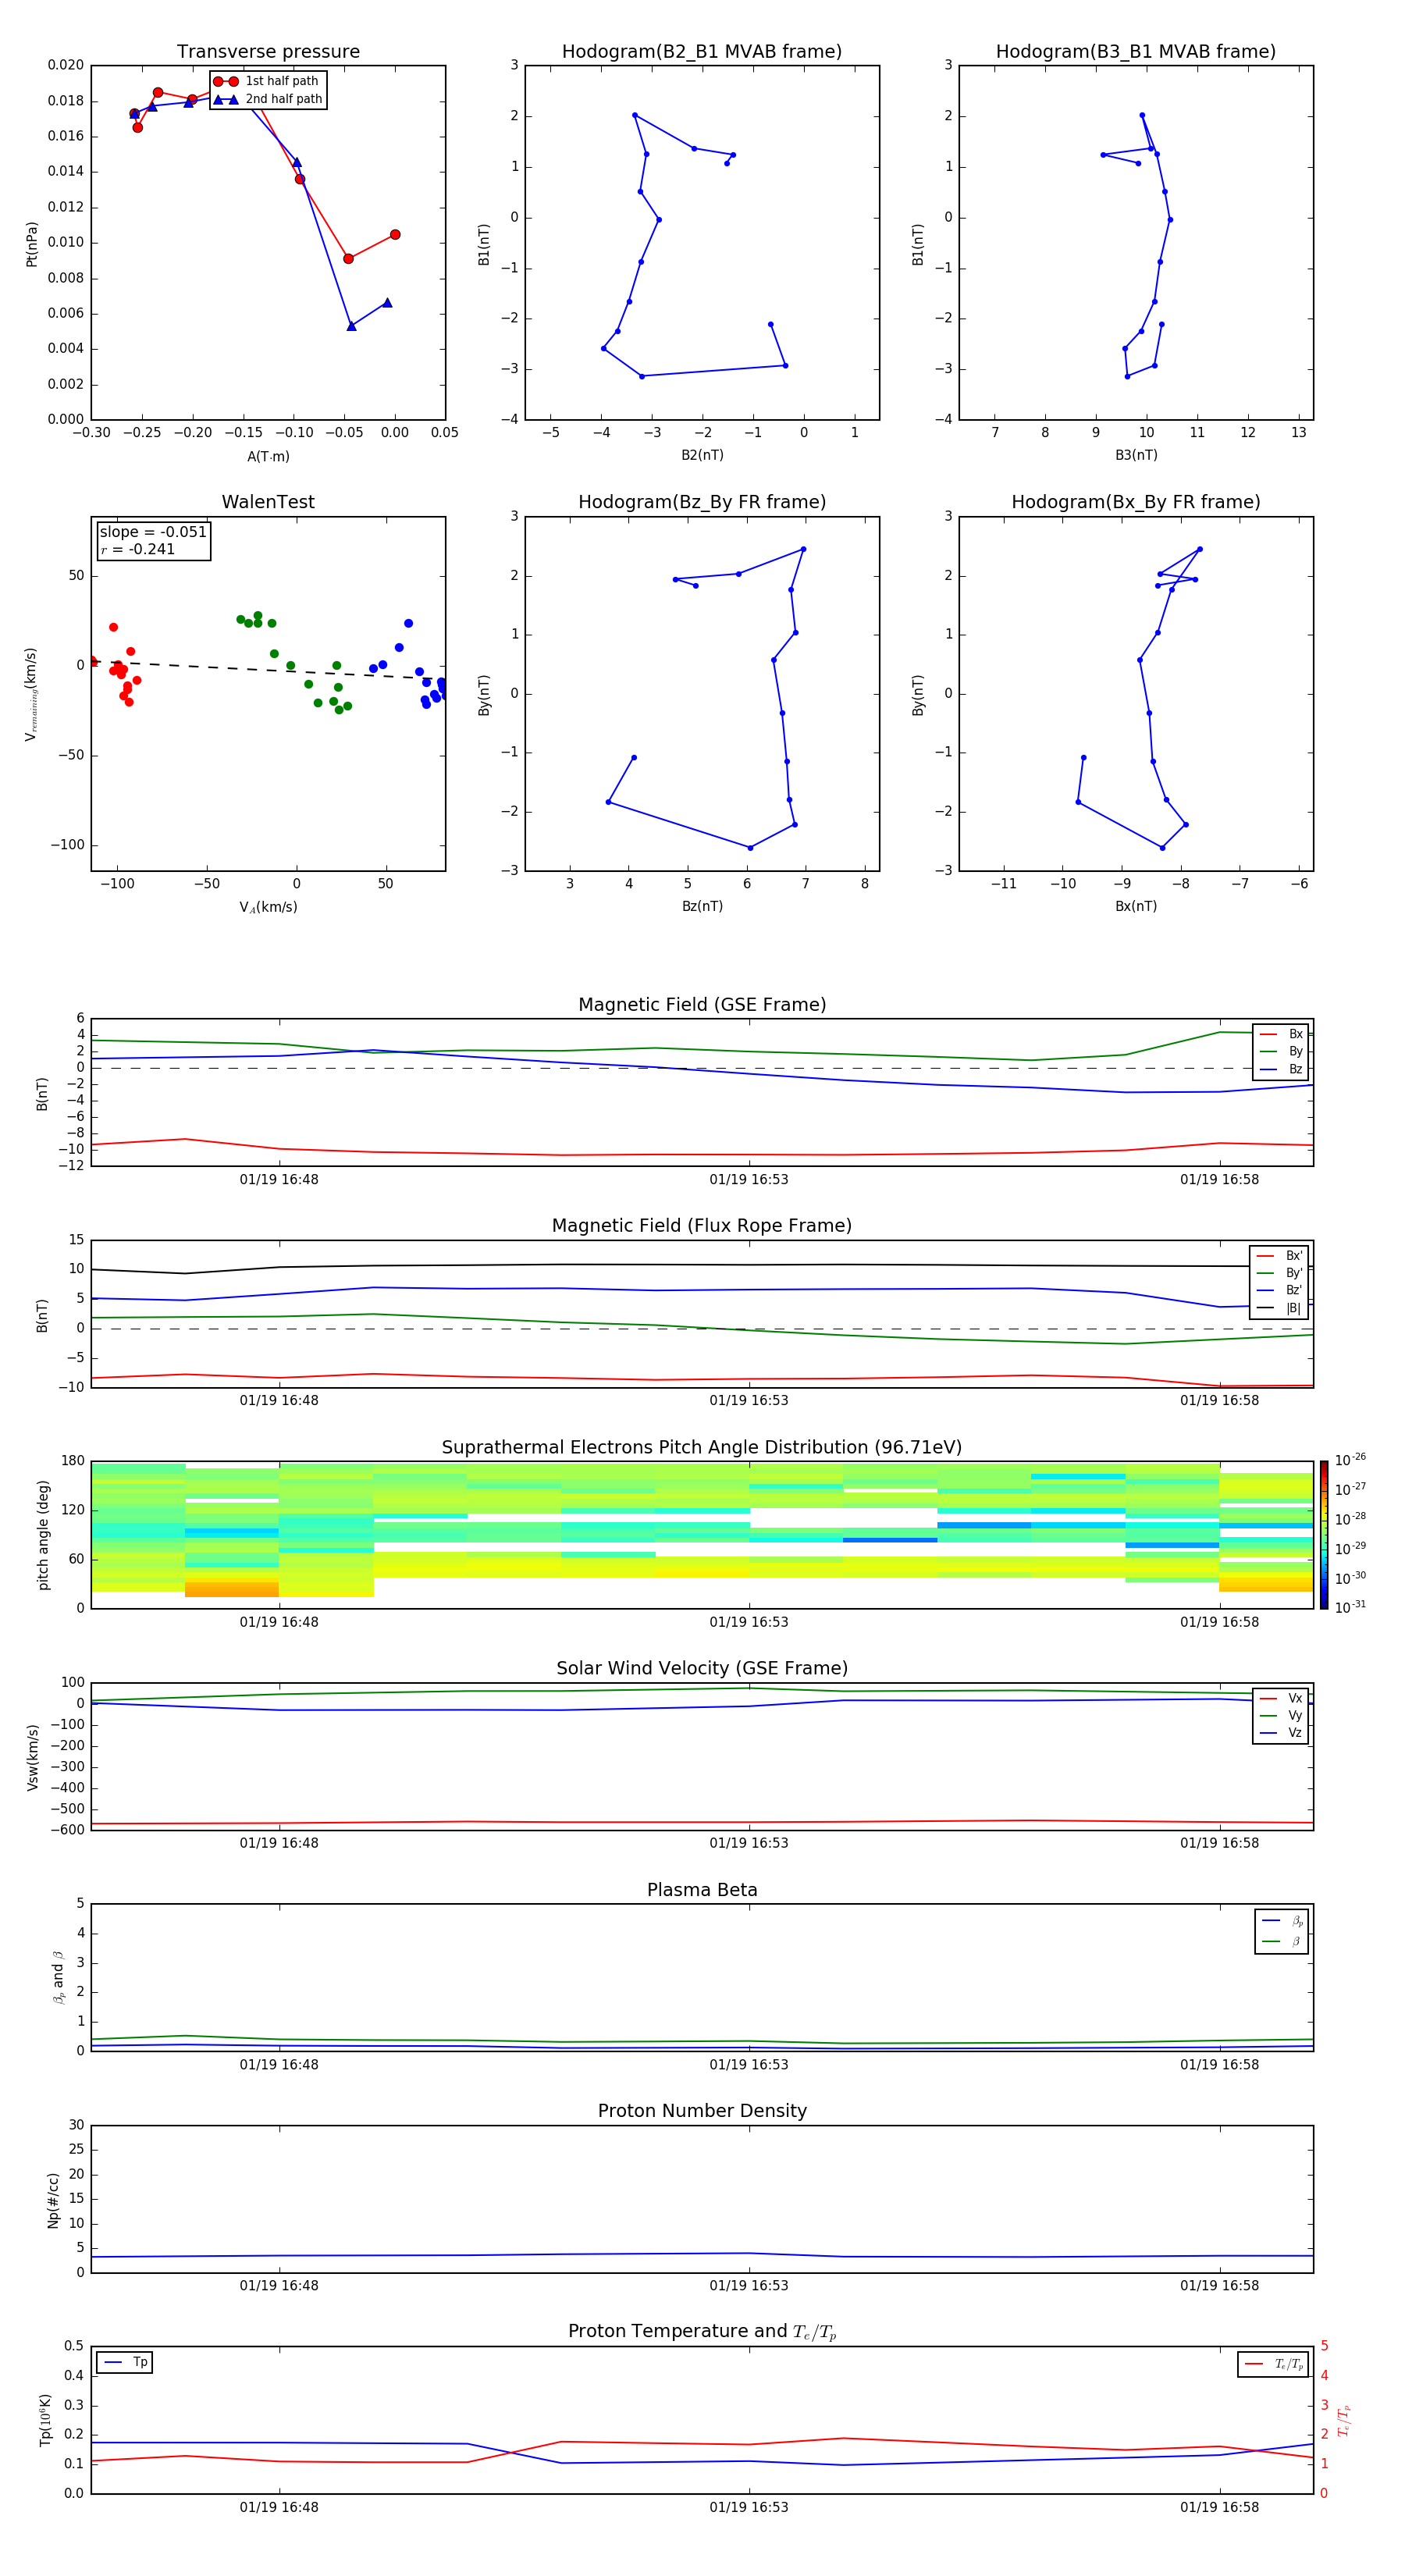Click the "Proton Number Density" title

(702, 2111)
